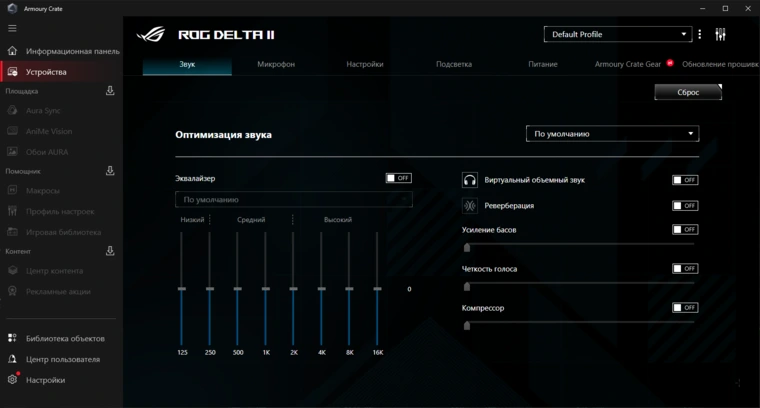
Task: Open Библиотека объектов icon
Action: pos(12,338)
